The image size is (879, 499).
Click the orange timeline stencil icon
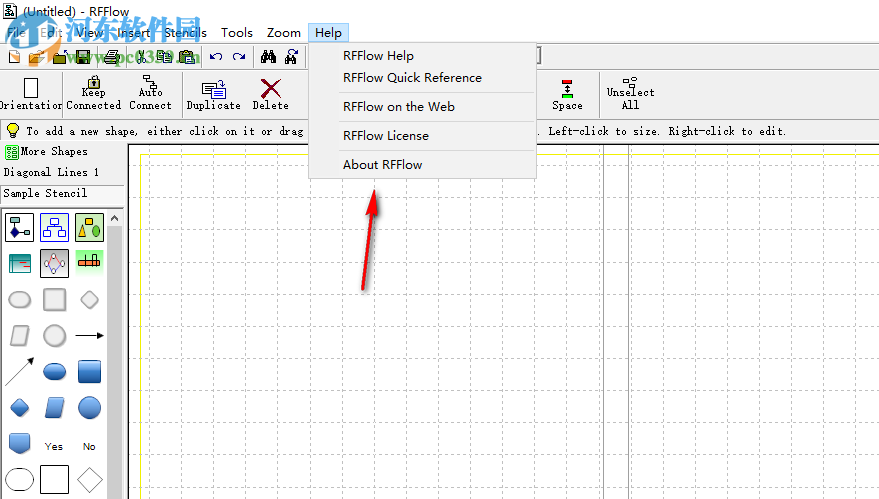(x=89, y=262)
